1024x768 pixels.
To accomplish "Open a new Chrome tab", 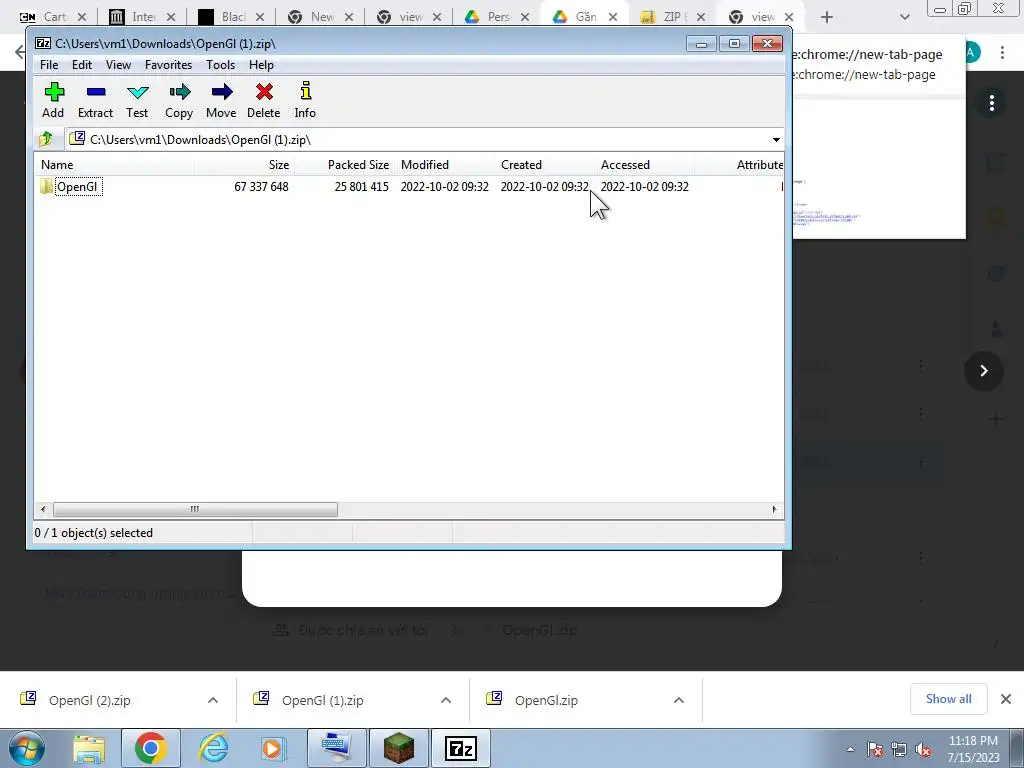I will click(827, 17).
